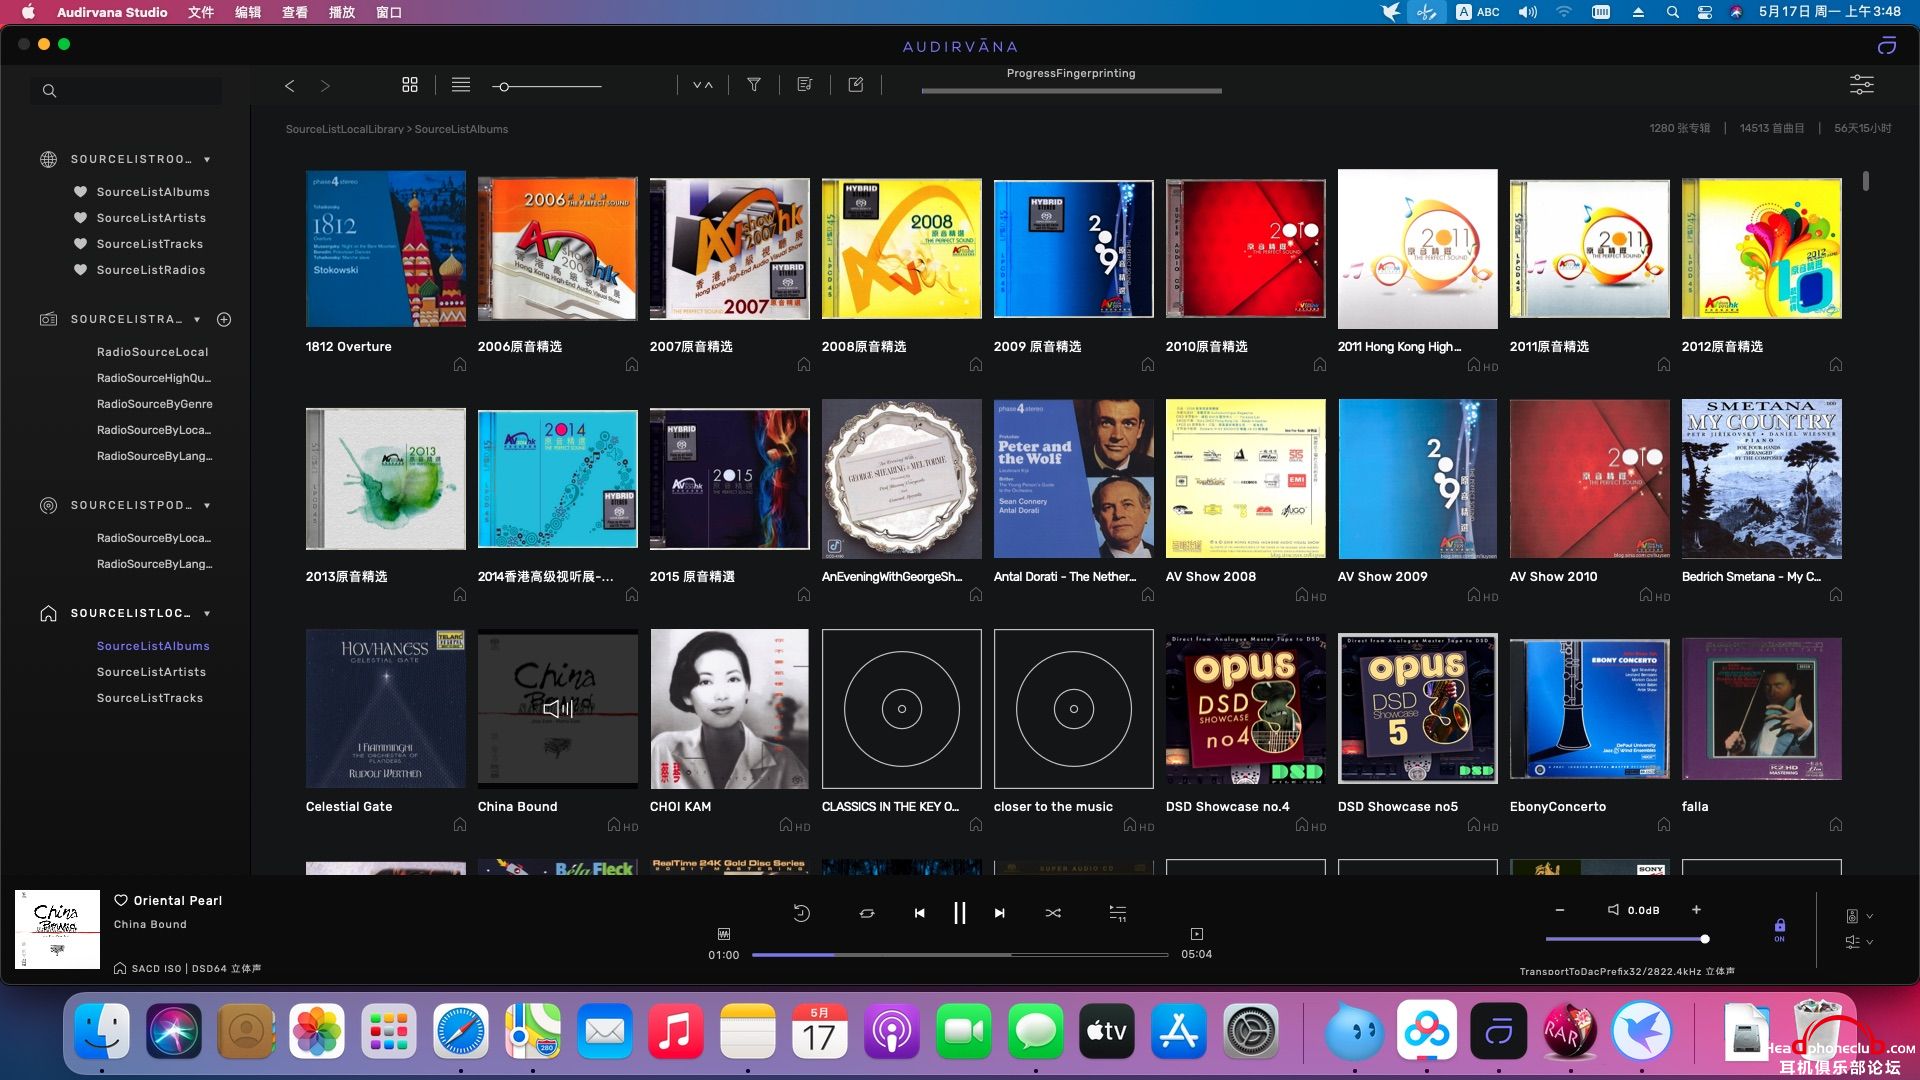
Task: Toggle heart next to SourceListArtists favorites
Action: tap(80, 218)
